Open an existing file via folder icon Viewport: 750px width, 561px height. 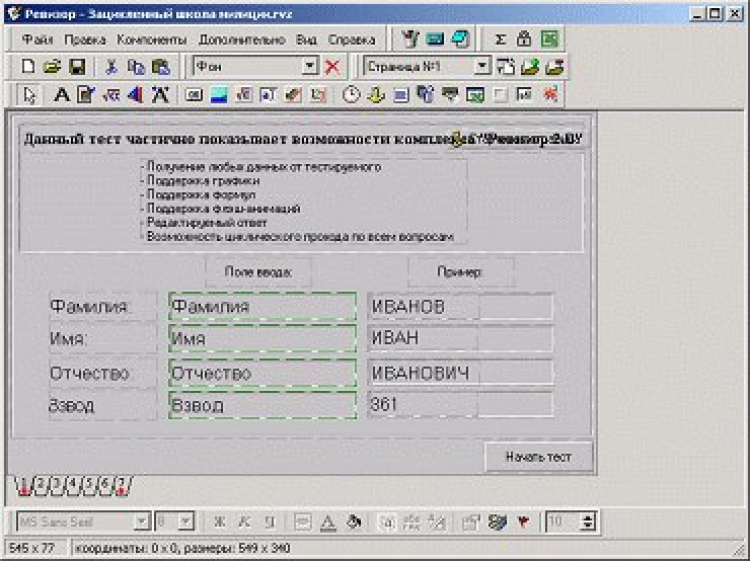pos(53,66)
